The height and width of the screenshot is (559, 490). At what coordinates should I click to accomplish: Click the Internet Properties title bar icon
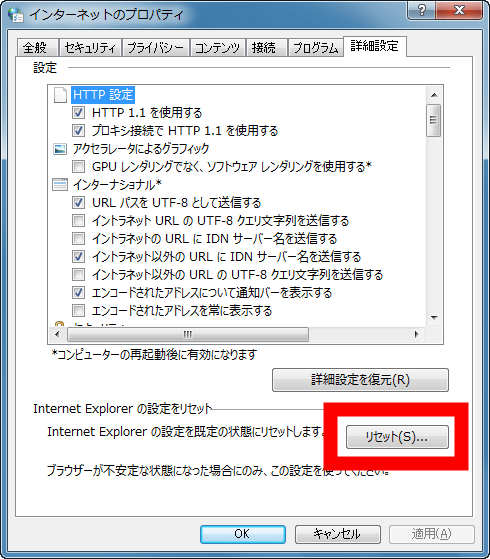(x=16, y=14)
